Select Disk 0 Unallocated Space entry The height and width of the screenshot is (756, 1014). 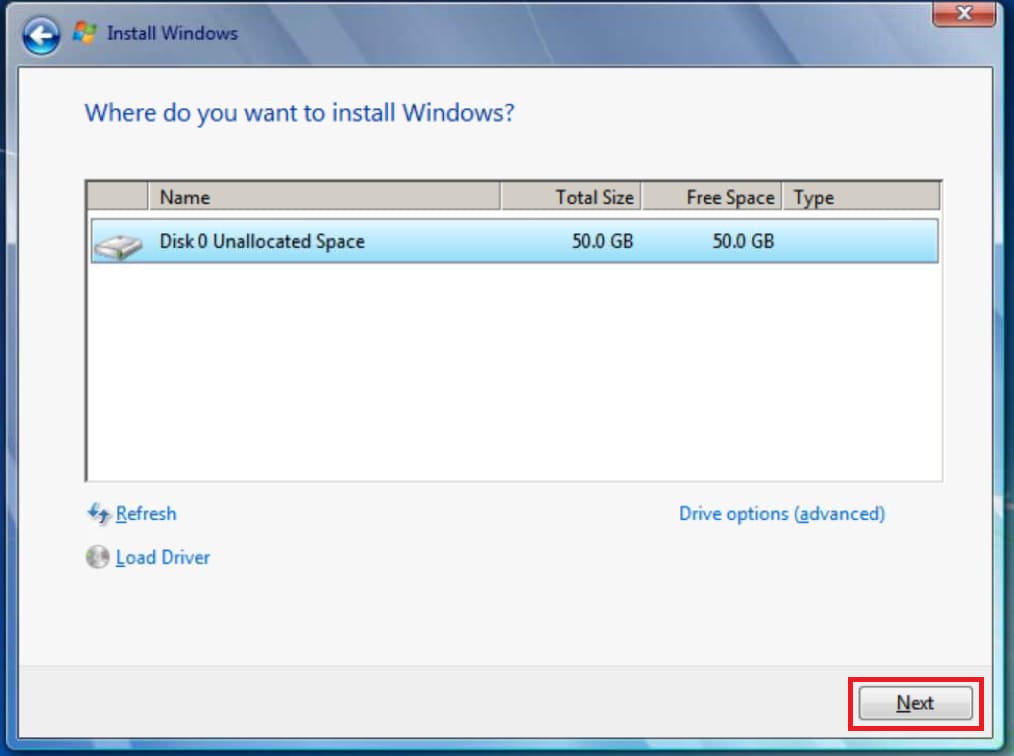262,242
